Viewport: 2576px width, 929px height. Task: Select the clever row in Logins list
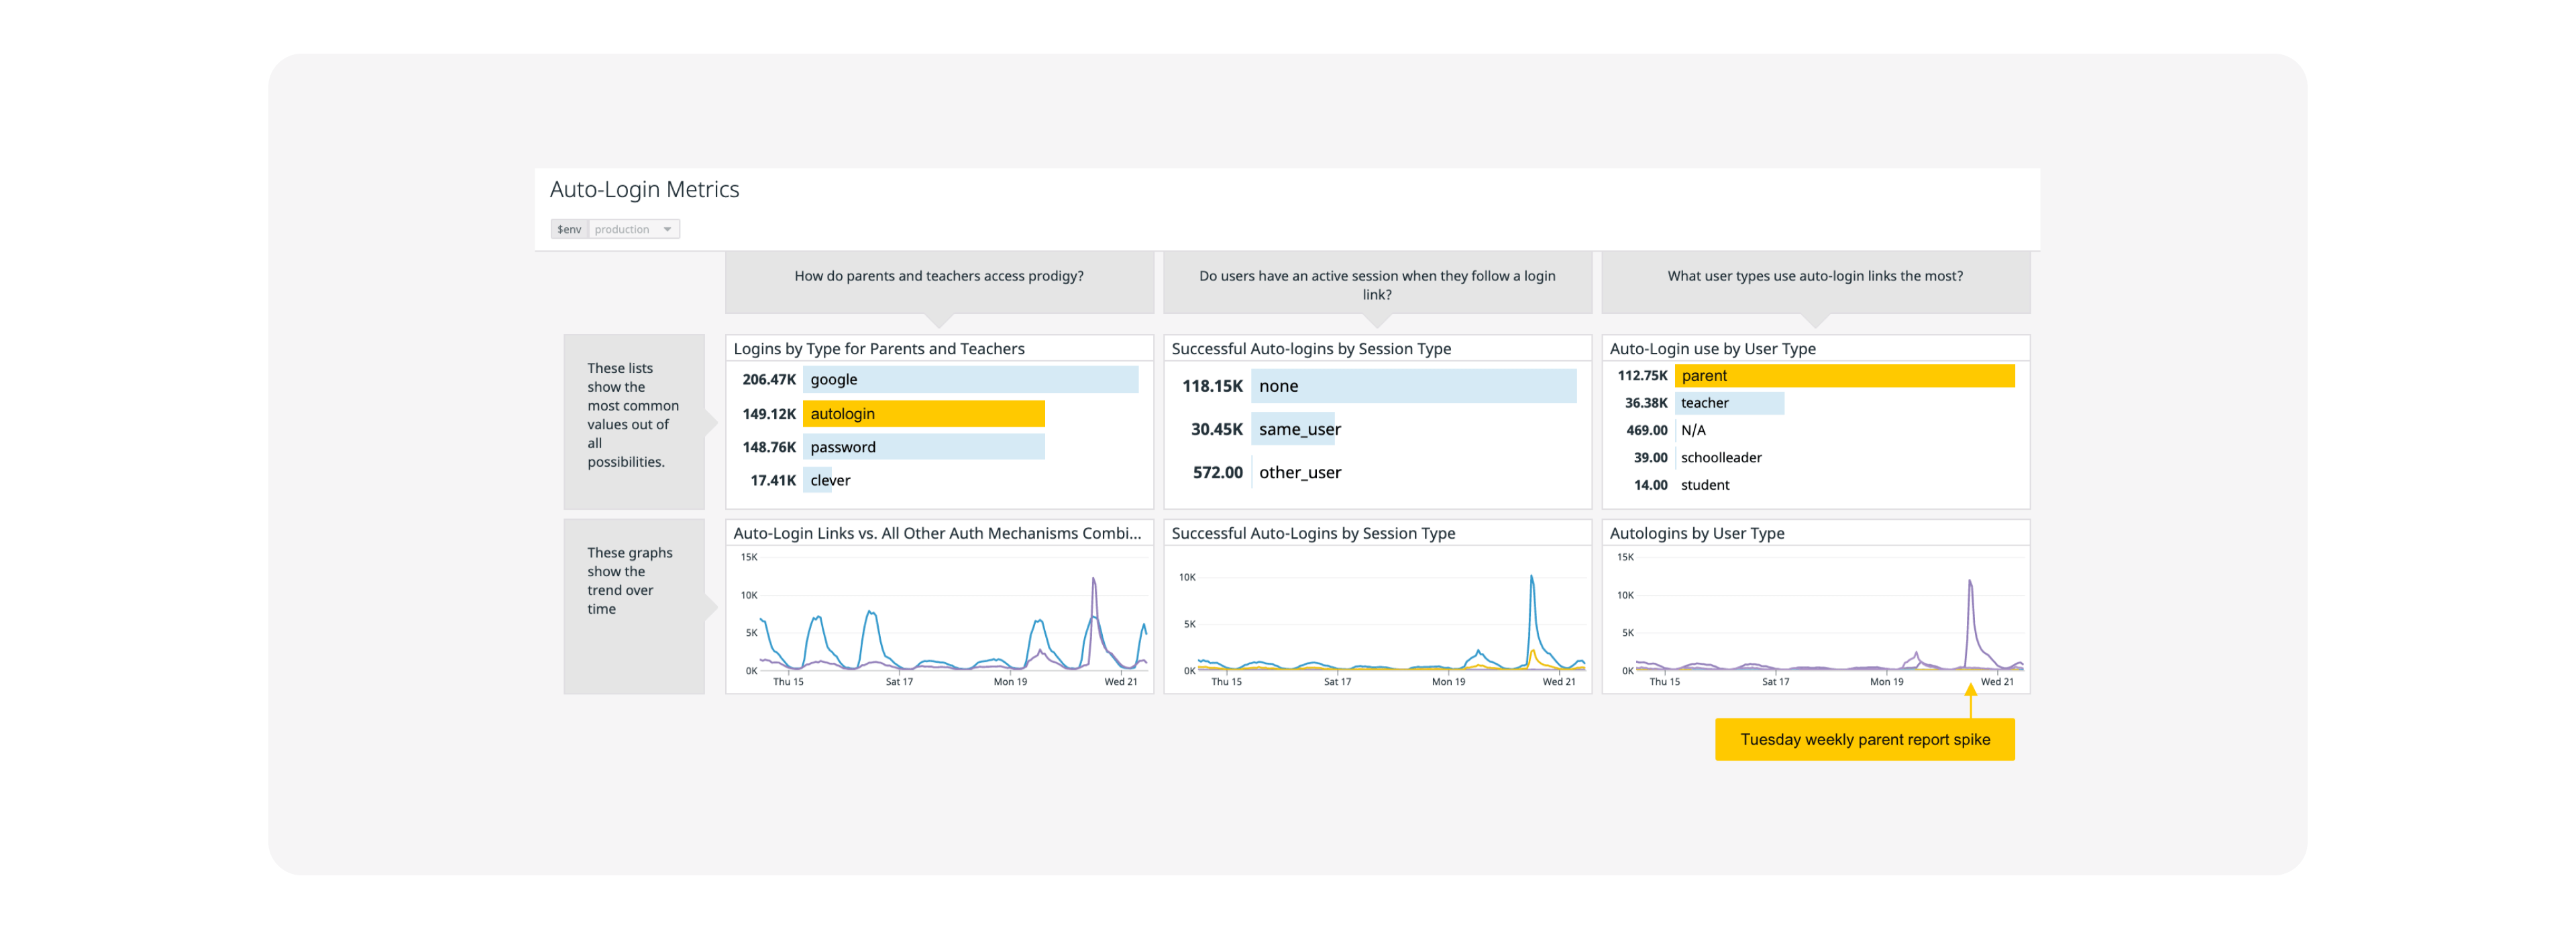(x=939, y=480)
